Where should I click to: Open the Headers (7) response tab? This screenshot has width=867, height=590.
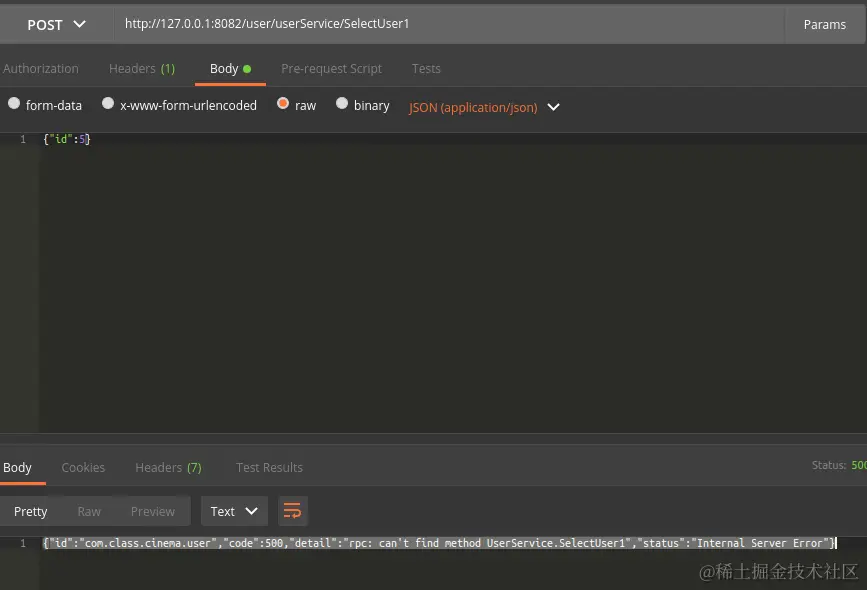tap(168, 467)
